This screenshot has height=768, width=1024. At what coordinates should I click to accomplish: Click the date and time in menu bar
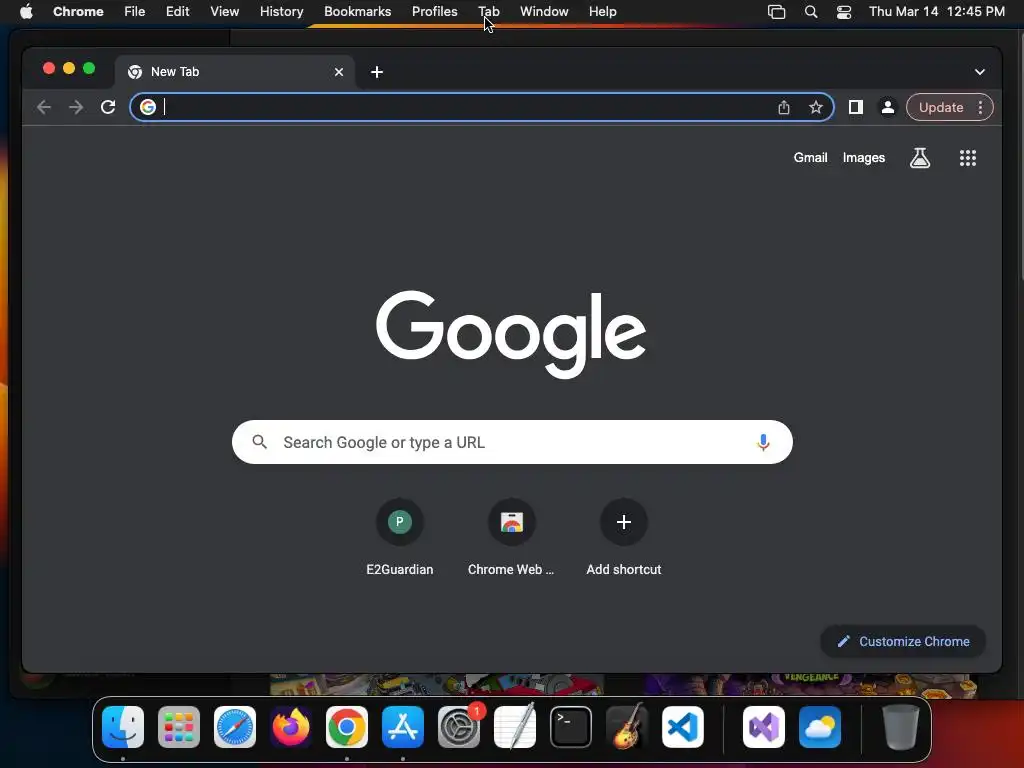(x=936, y=12)
